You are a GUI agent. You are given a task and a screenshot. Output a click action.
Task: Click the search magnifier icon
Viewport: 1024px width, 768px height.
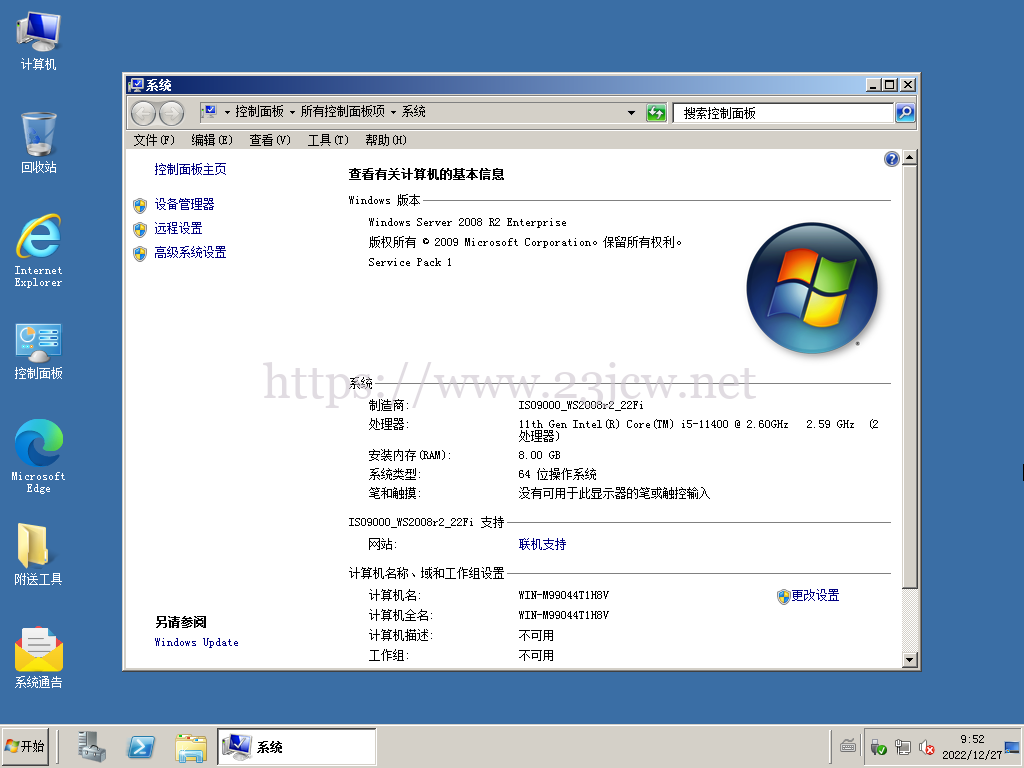pyautogui.click(x=905, y=113)
